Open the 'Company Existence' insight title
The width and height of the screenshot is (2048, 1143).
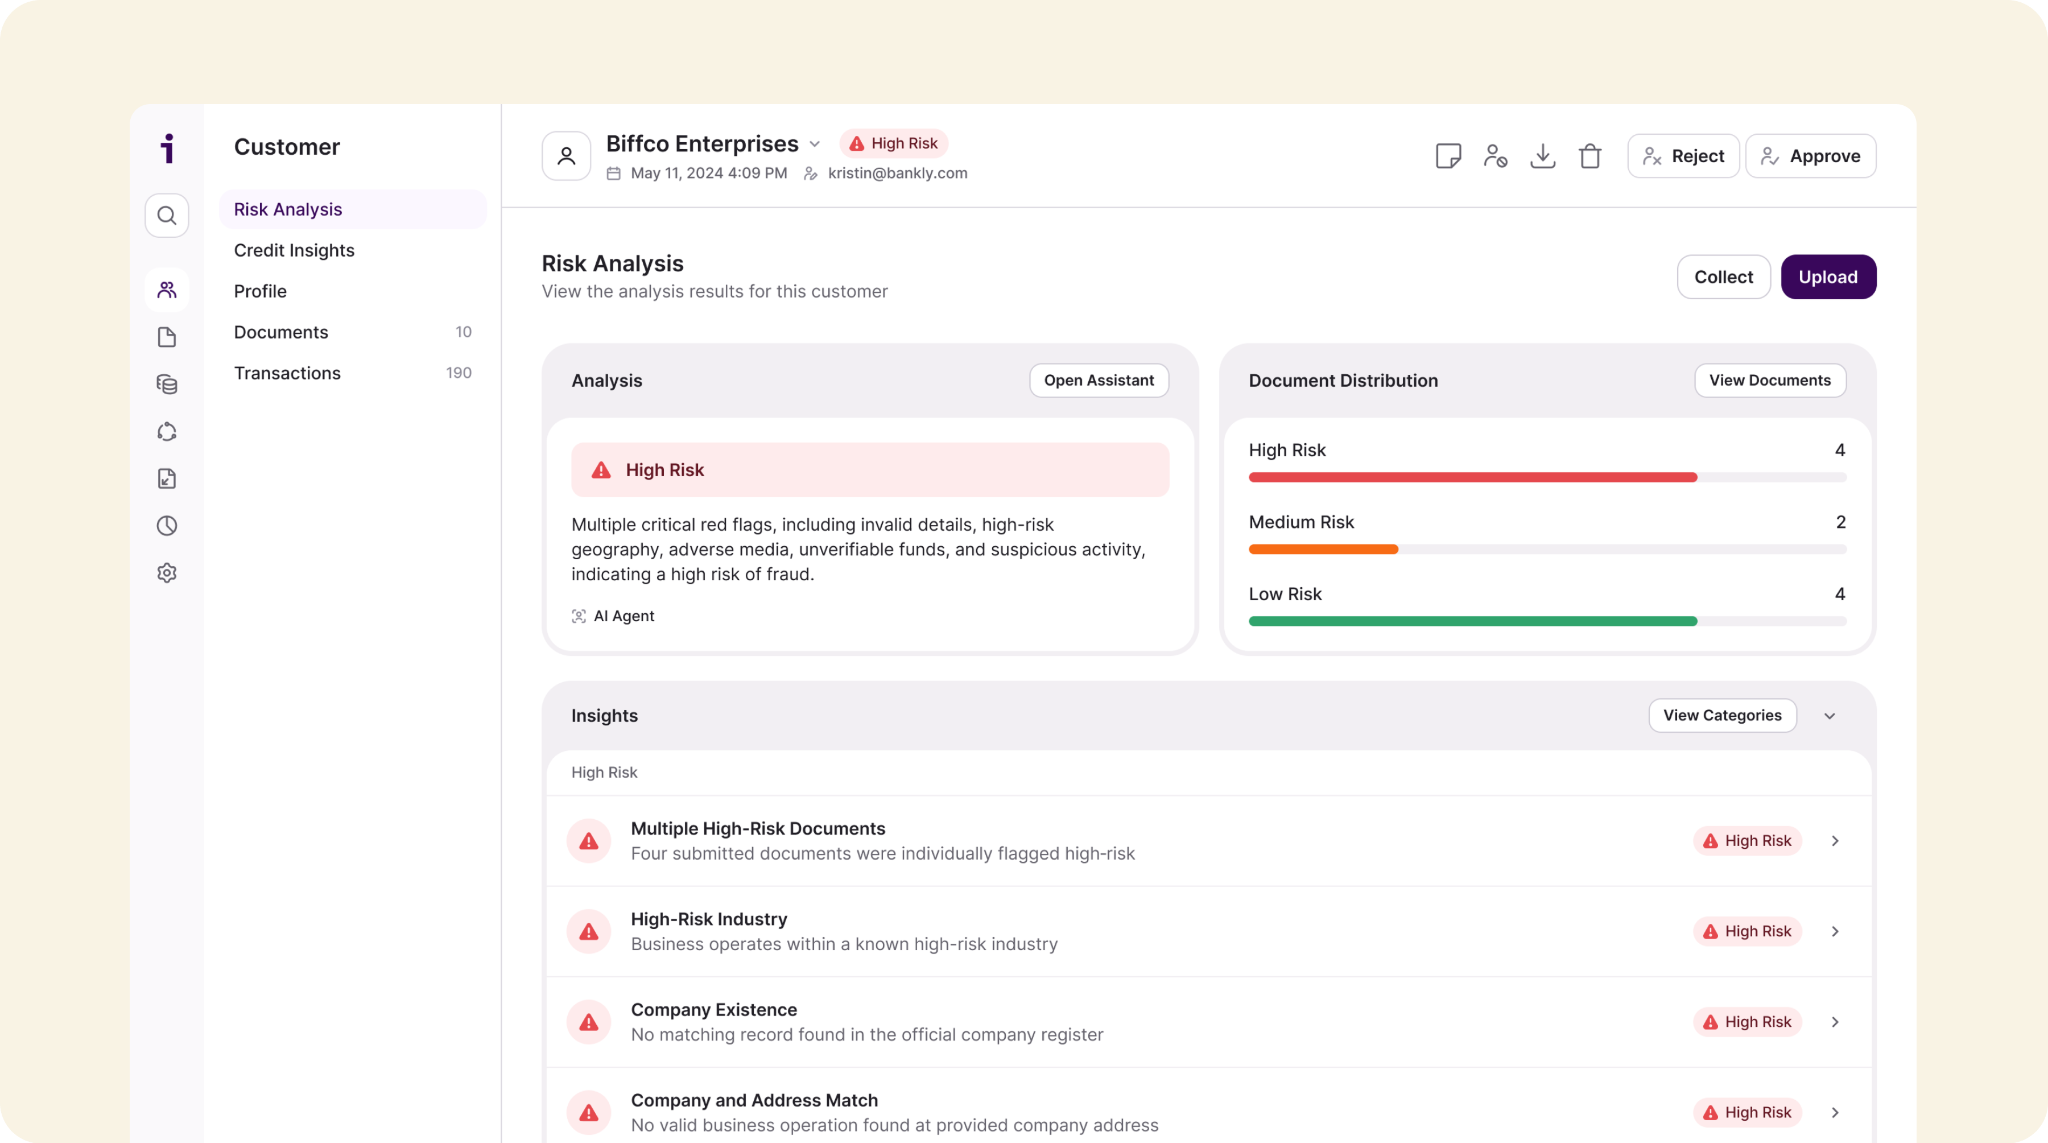coord(714,1010)
